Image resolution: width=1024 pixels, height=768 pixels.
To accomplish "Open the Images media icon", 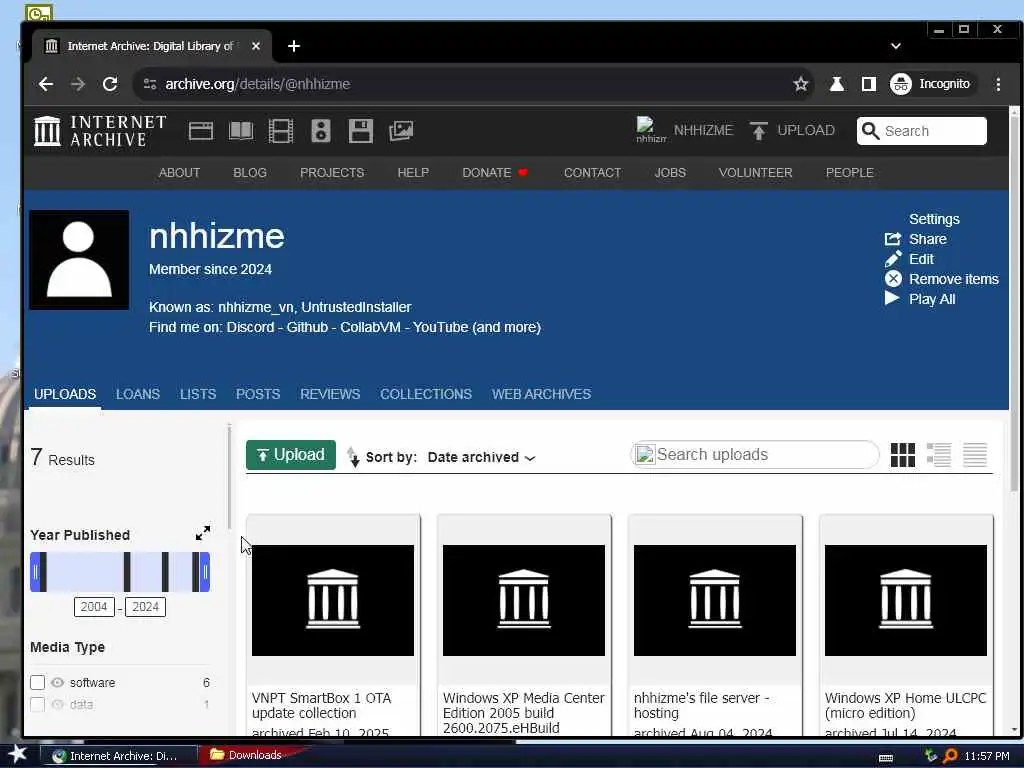I will 401,131.
